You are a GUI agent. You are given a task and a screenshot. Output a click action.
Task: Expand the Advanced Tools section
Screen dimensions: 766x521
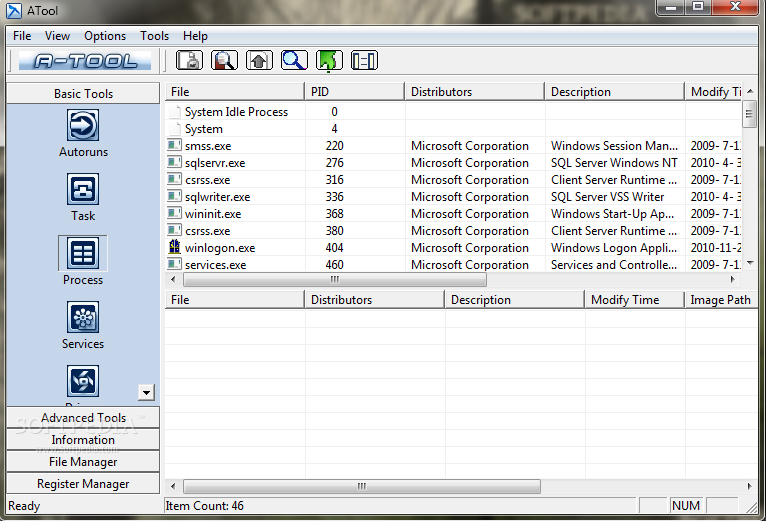tap(83, 418)
